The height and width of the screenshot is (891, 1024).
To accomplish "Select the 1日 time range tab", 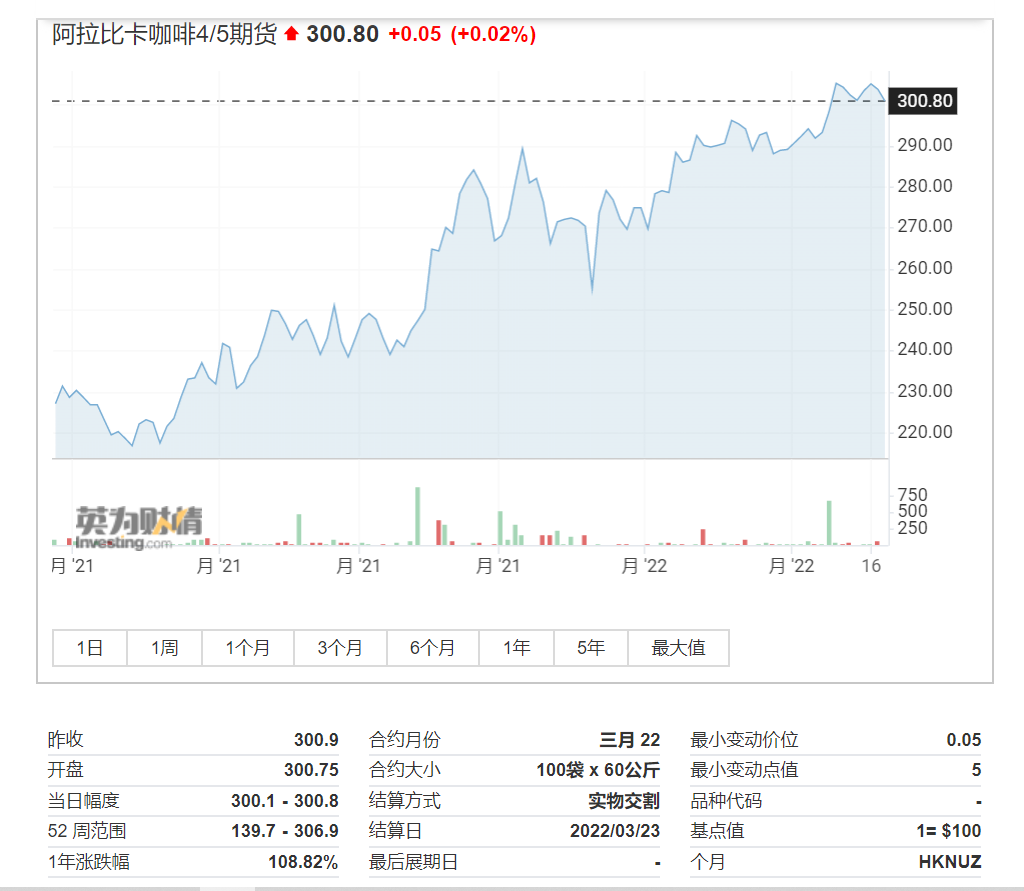I will [x=89, y=647].
